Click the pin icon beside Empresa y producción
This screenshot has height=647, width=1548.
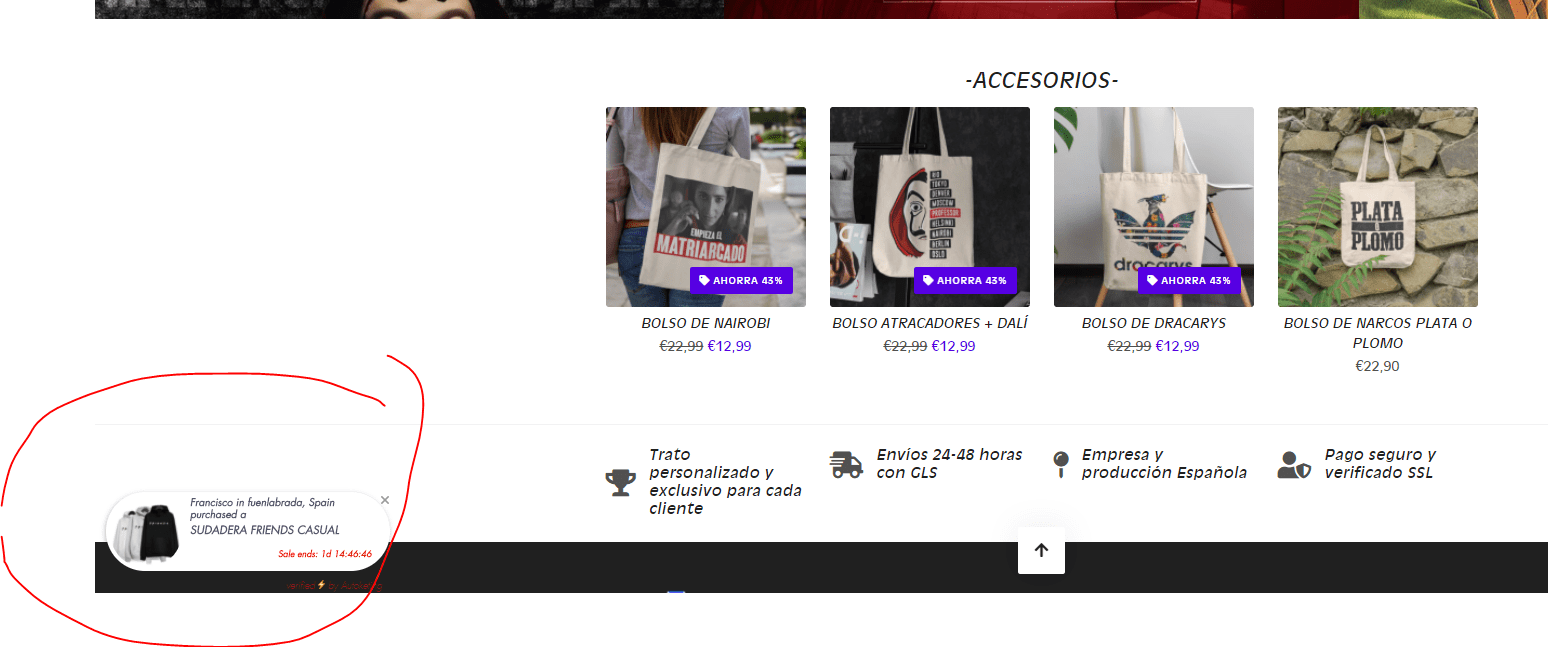pos(1061,465)
